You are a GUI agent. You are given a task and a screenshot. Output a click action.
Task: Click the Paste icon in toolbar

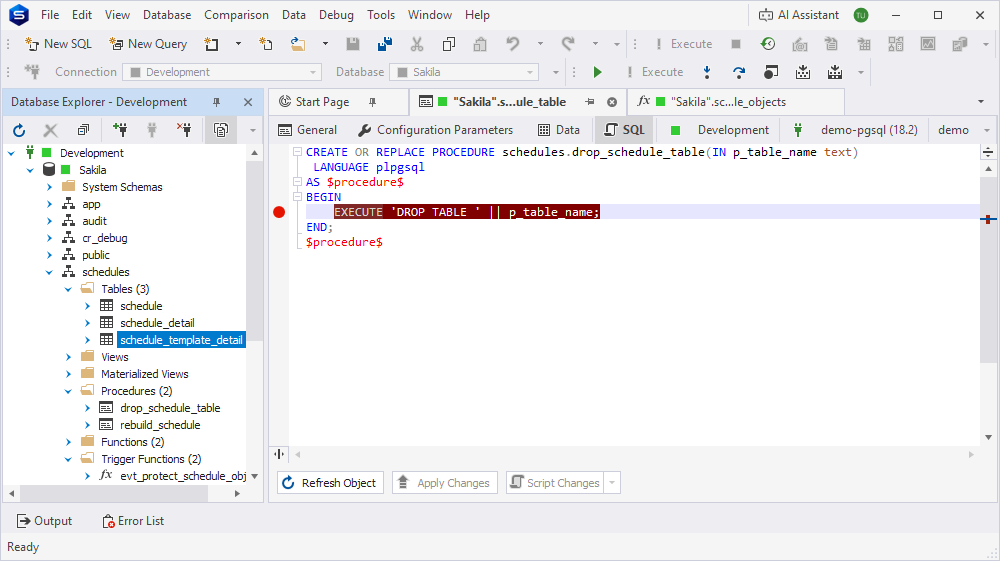pos(480,44)
